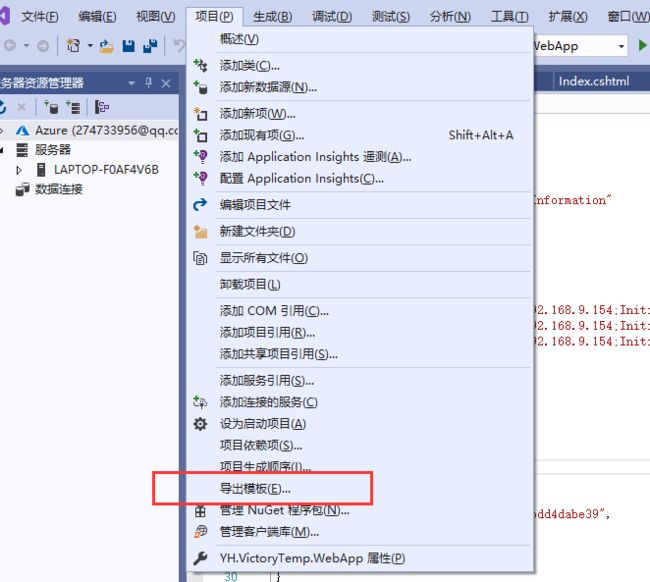The height and width of the screenshot is (582, 650).
Task: Open the 测试(S) menu
Action: 390,17
